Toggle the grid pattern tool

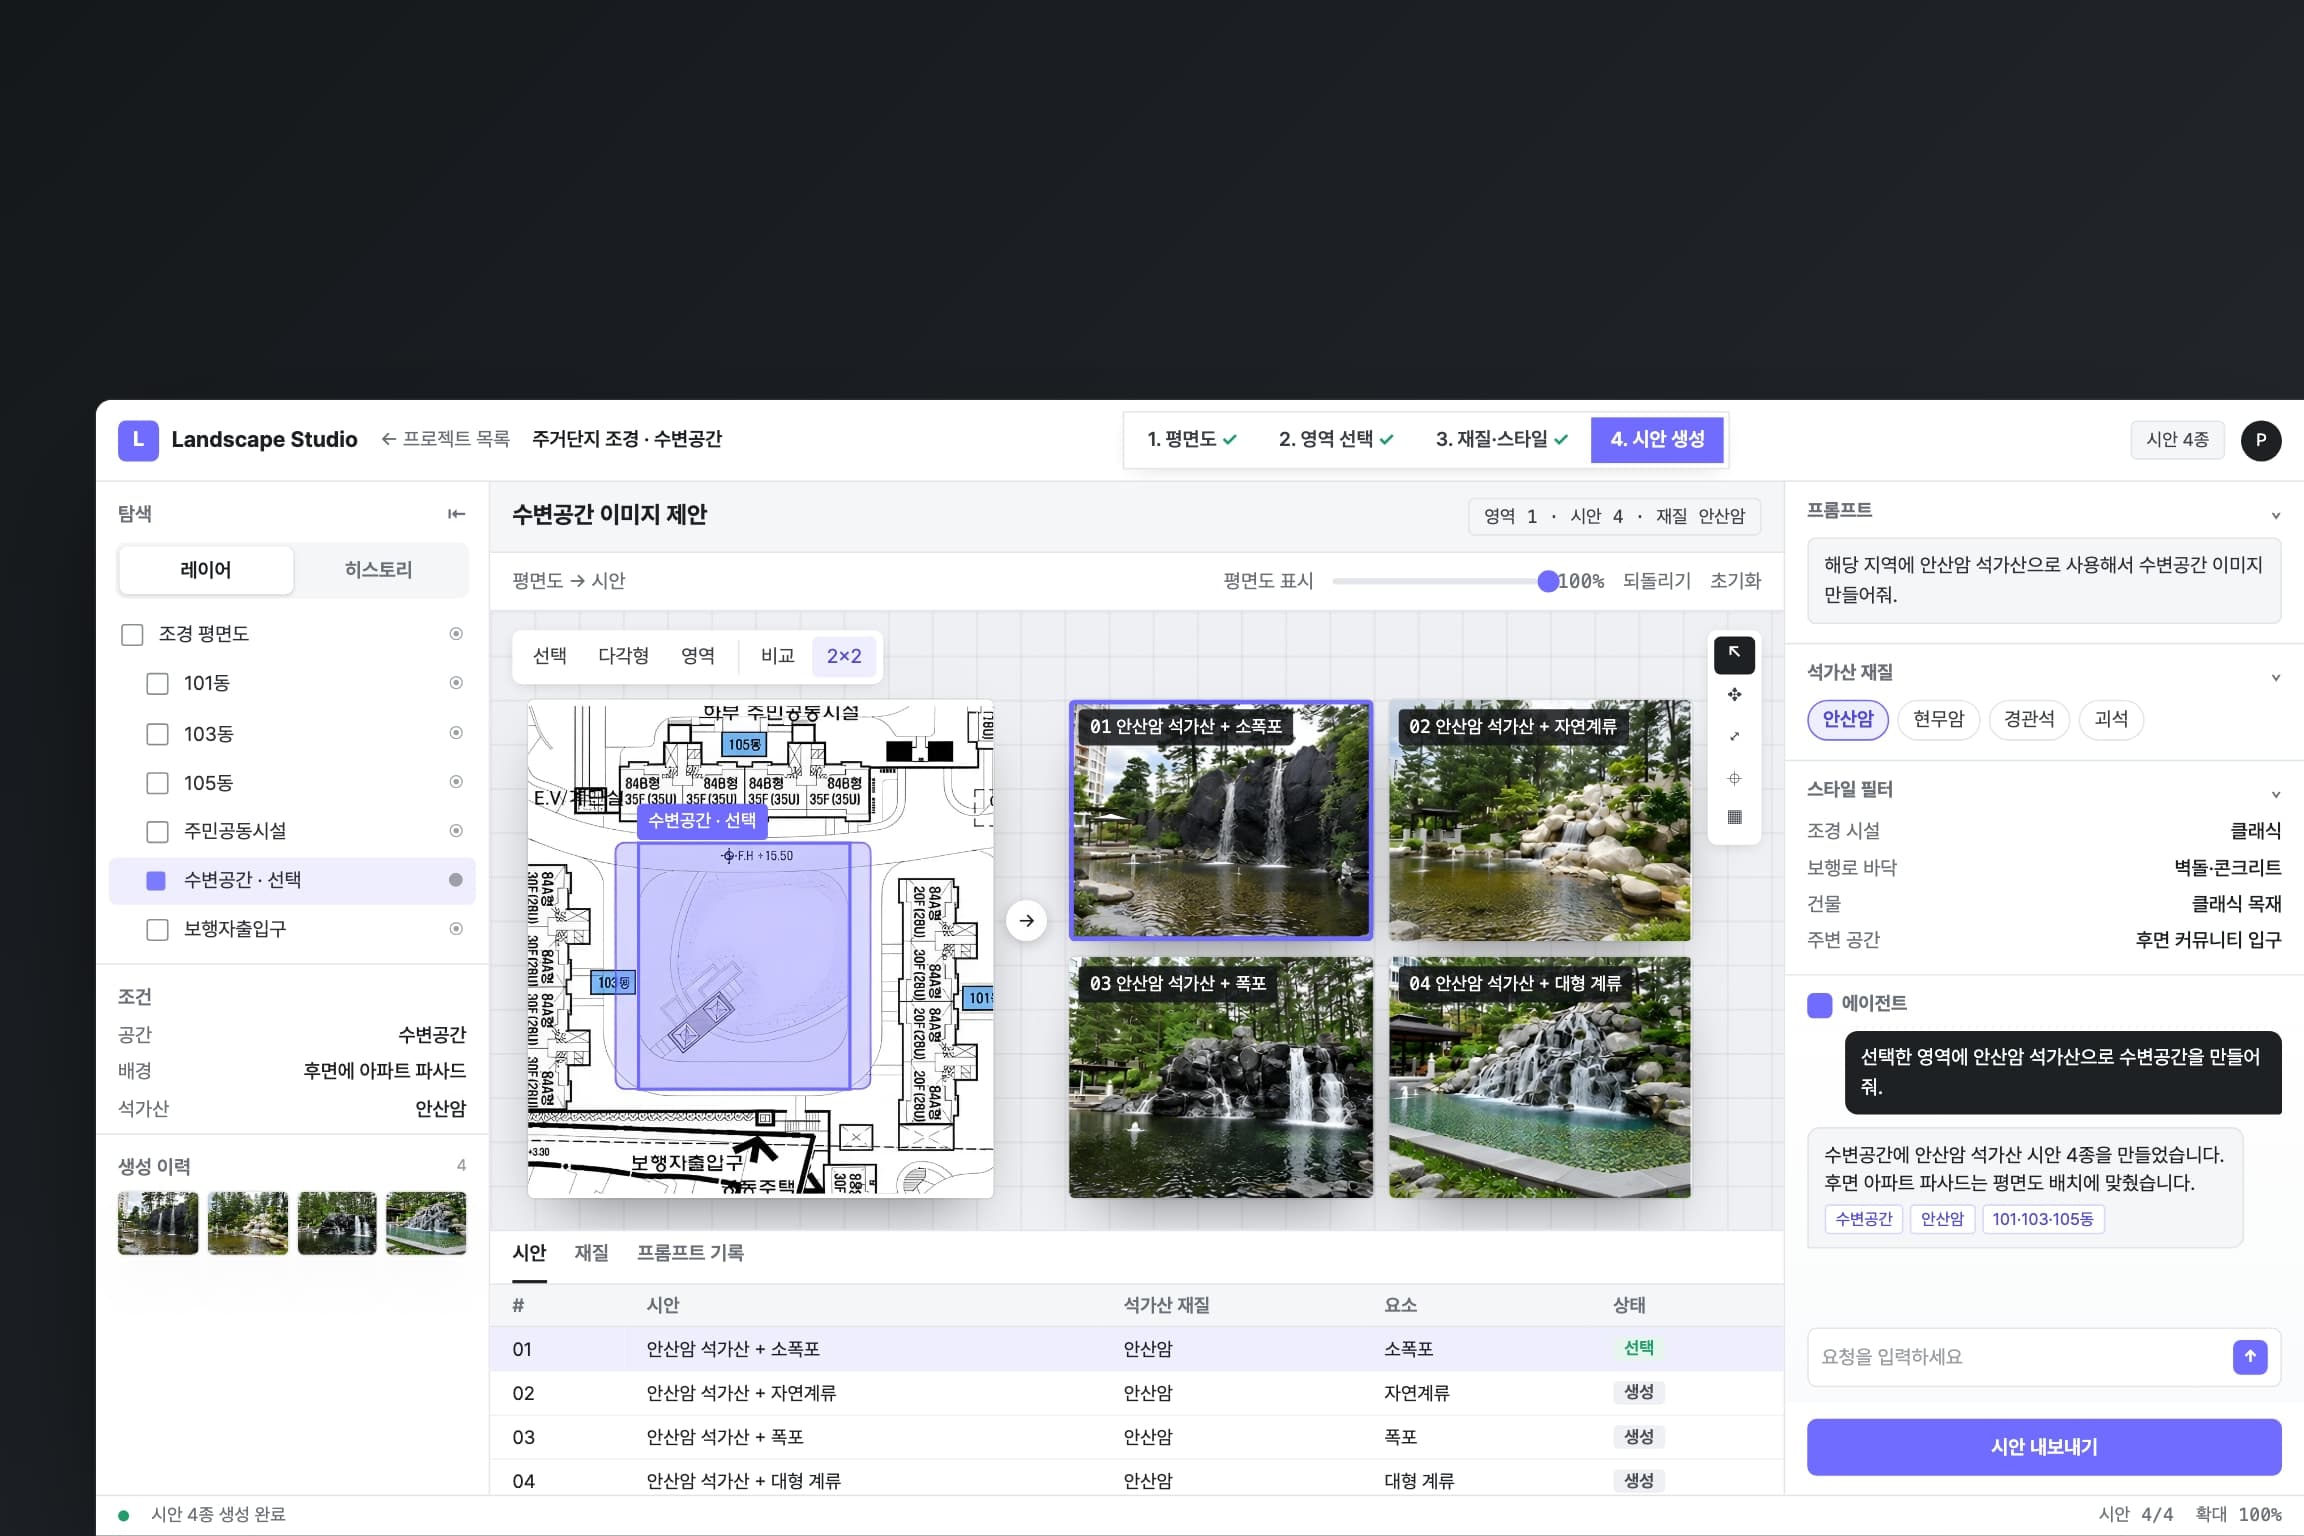pyautogui.click(x=1734, y=817)
